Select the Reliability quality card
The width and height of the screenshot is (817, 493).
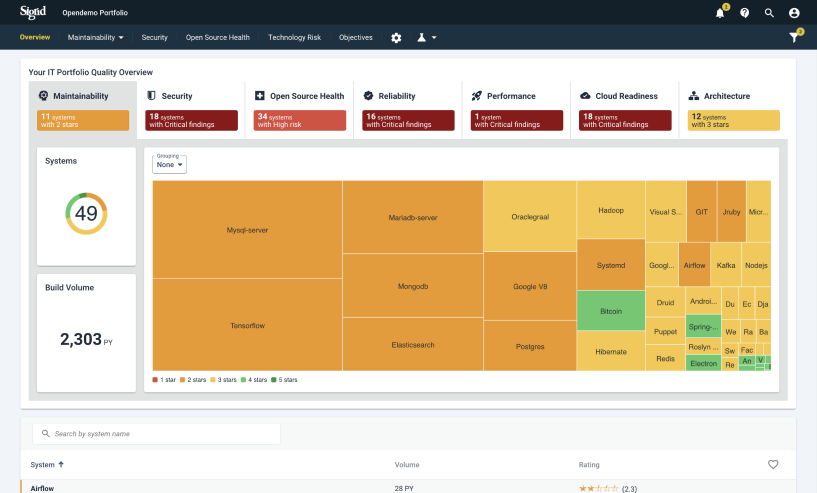[408, 110]
